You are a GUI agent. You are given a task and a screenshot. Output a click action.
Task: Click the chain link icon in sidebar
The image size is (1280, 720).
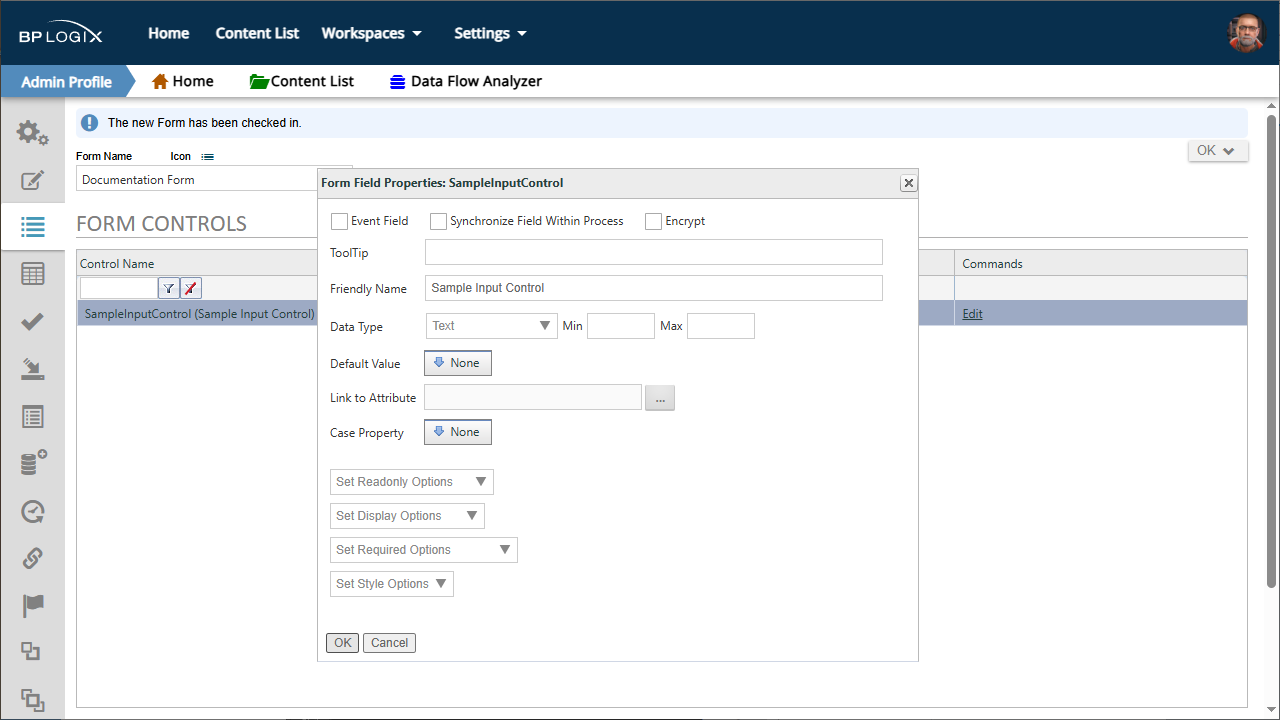click(32, 558)
